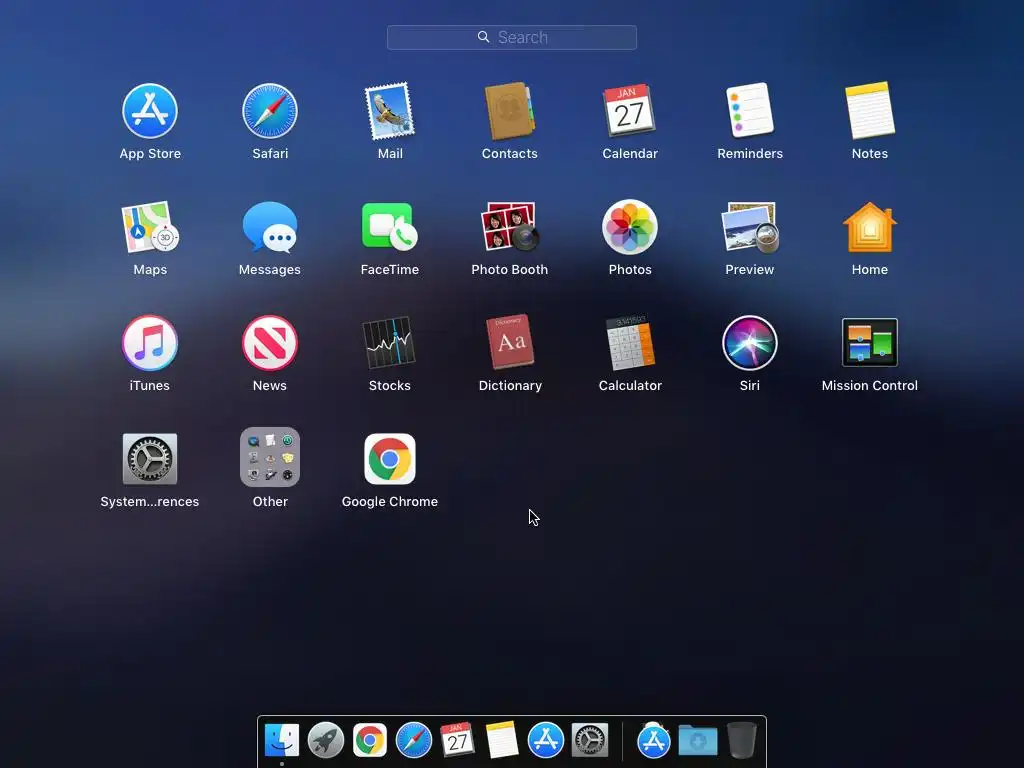Open Safari compass icon in the dock
1024x768 pixels.
(414, 741)
